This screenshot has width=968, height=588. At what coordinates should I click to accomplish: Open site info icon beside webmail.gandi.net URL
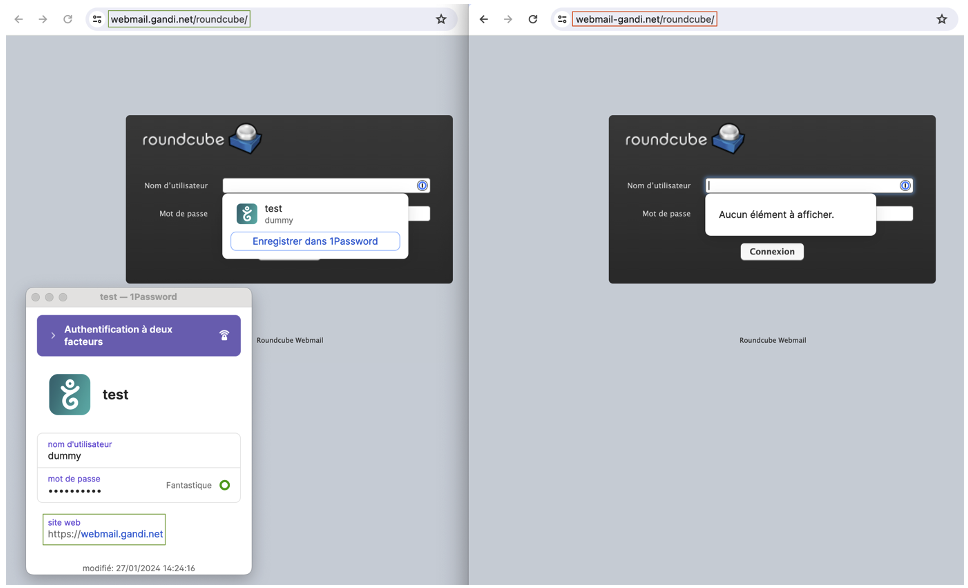97,19
